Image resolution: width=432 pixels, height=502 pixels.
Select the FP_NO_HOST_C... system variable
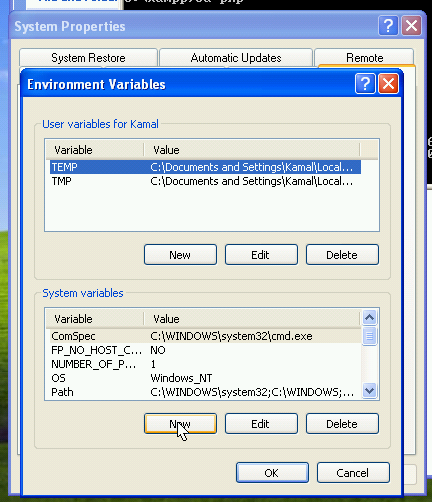tap(205, 350)
